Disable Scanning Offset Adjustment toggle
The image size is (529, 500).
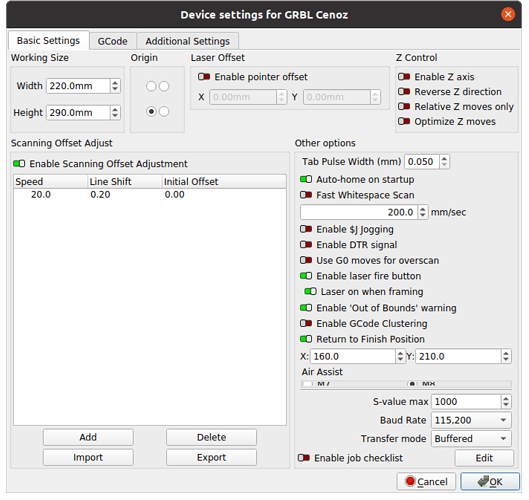19,164
